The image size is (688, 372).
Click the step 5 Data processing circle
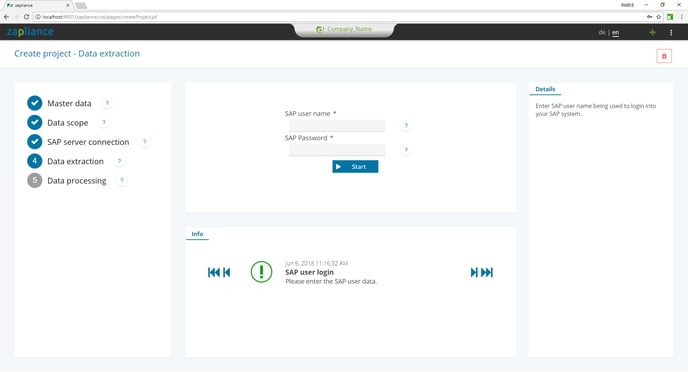pyautogui.click(x=35, y=180)
